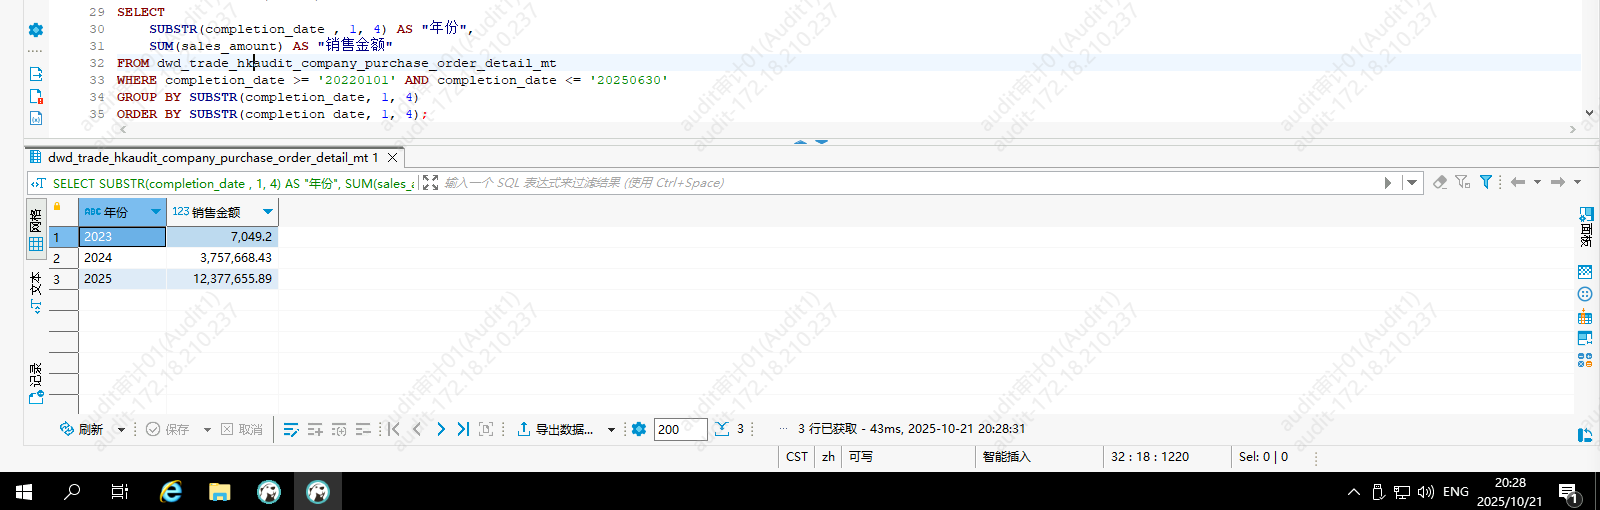1600x510 pixels.
Task: Toggle the 面板 side panel
Action: click(x=1585, y=228)
